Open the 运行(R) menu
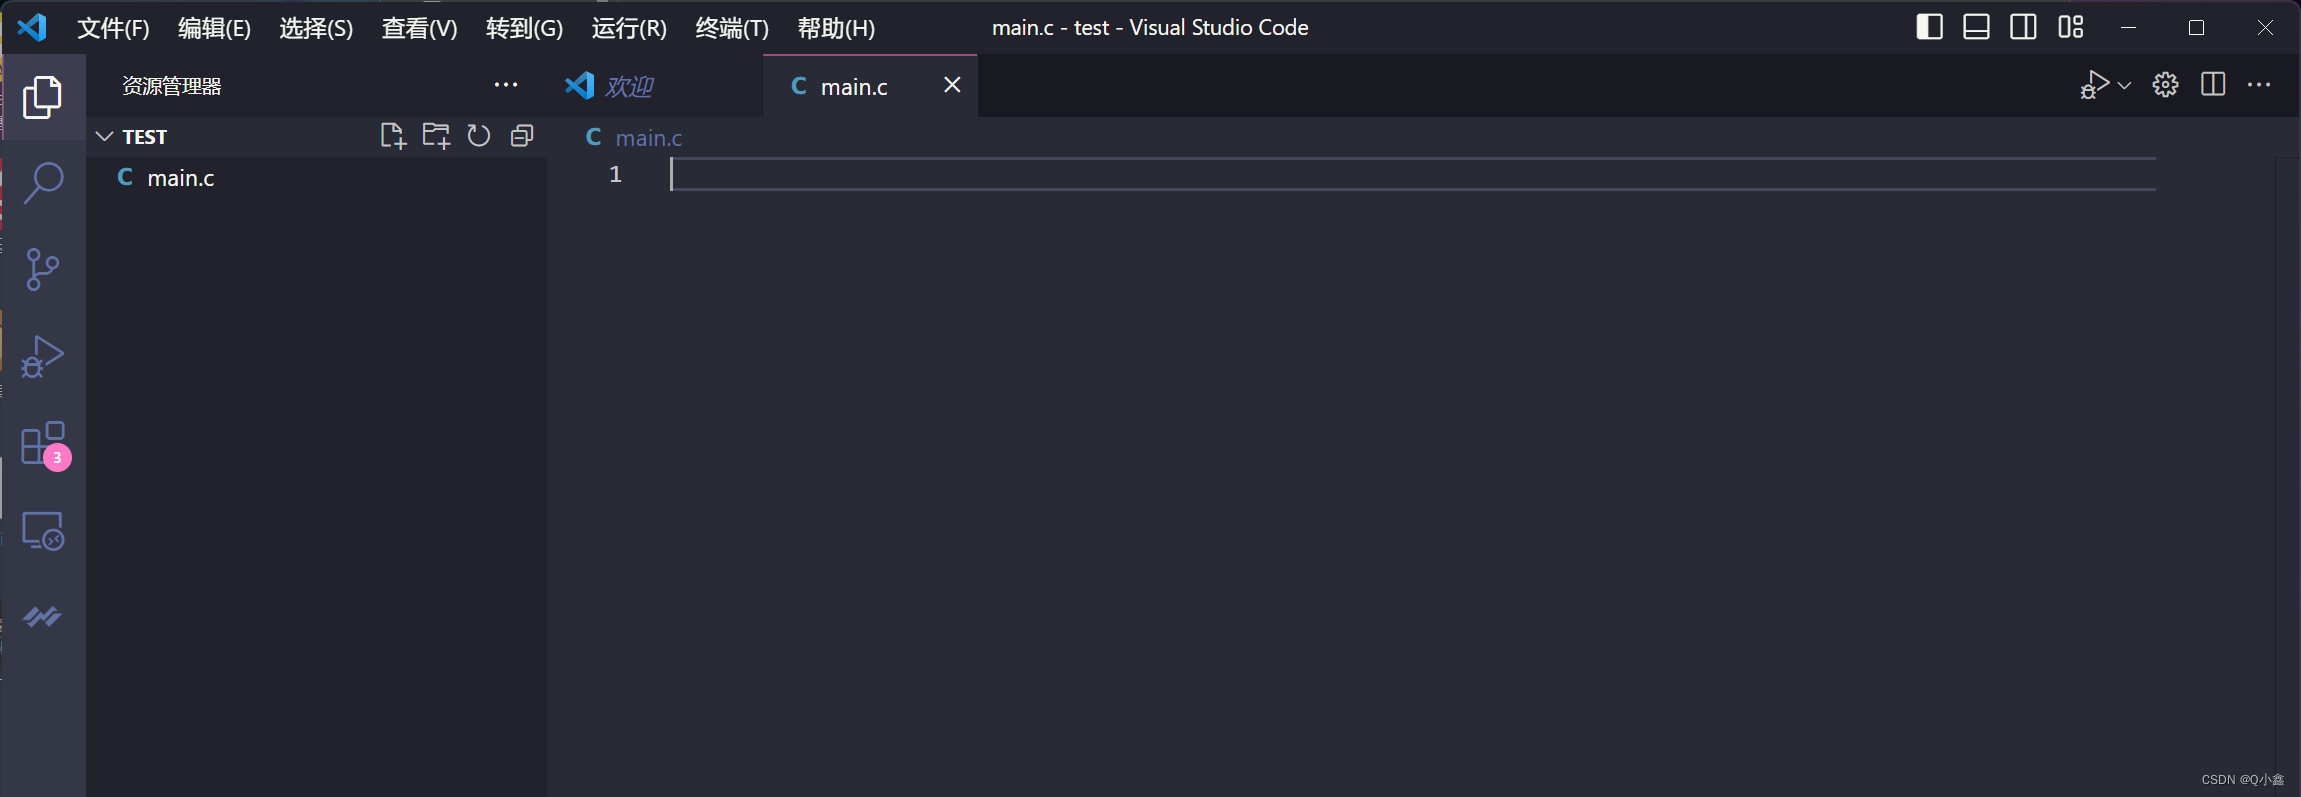Viewport: 2301px width, 797px height. click(x=629, y=28)
